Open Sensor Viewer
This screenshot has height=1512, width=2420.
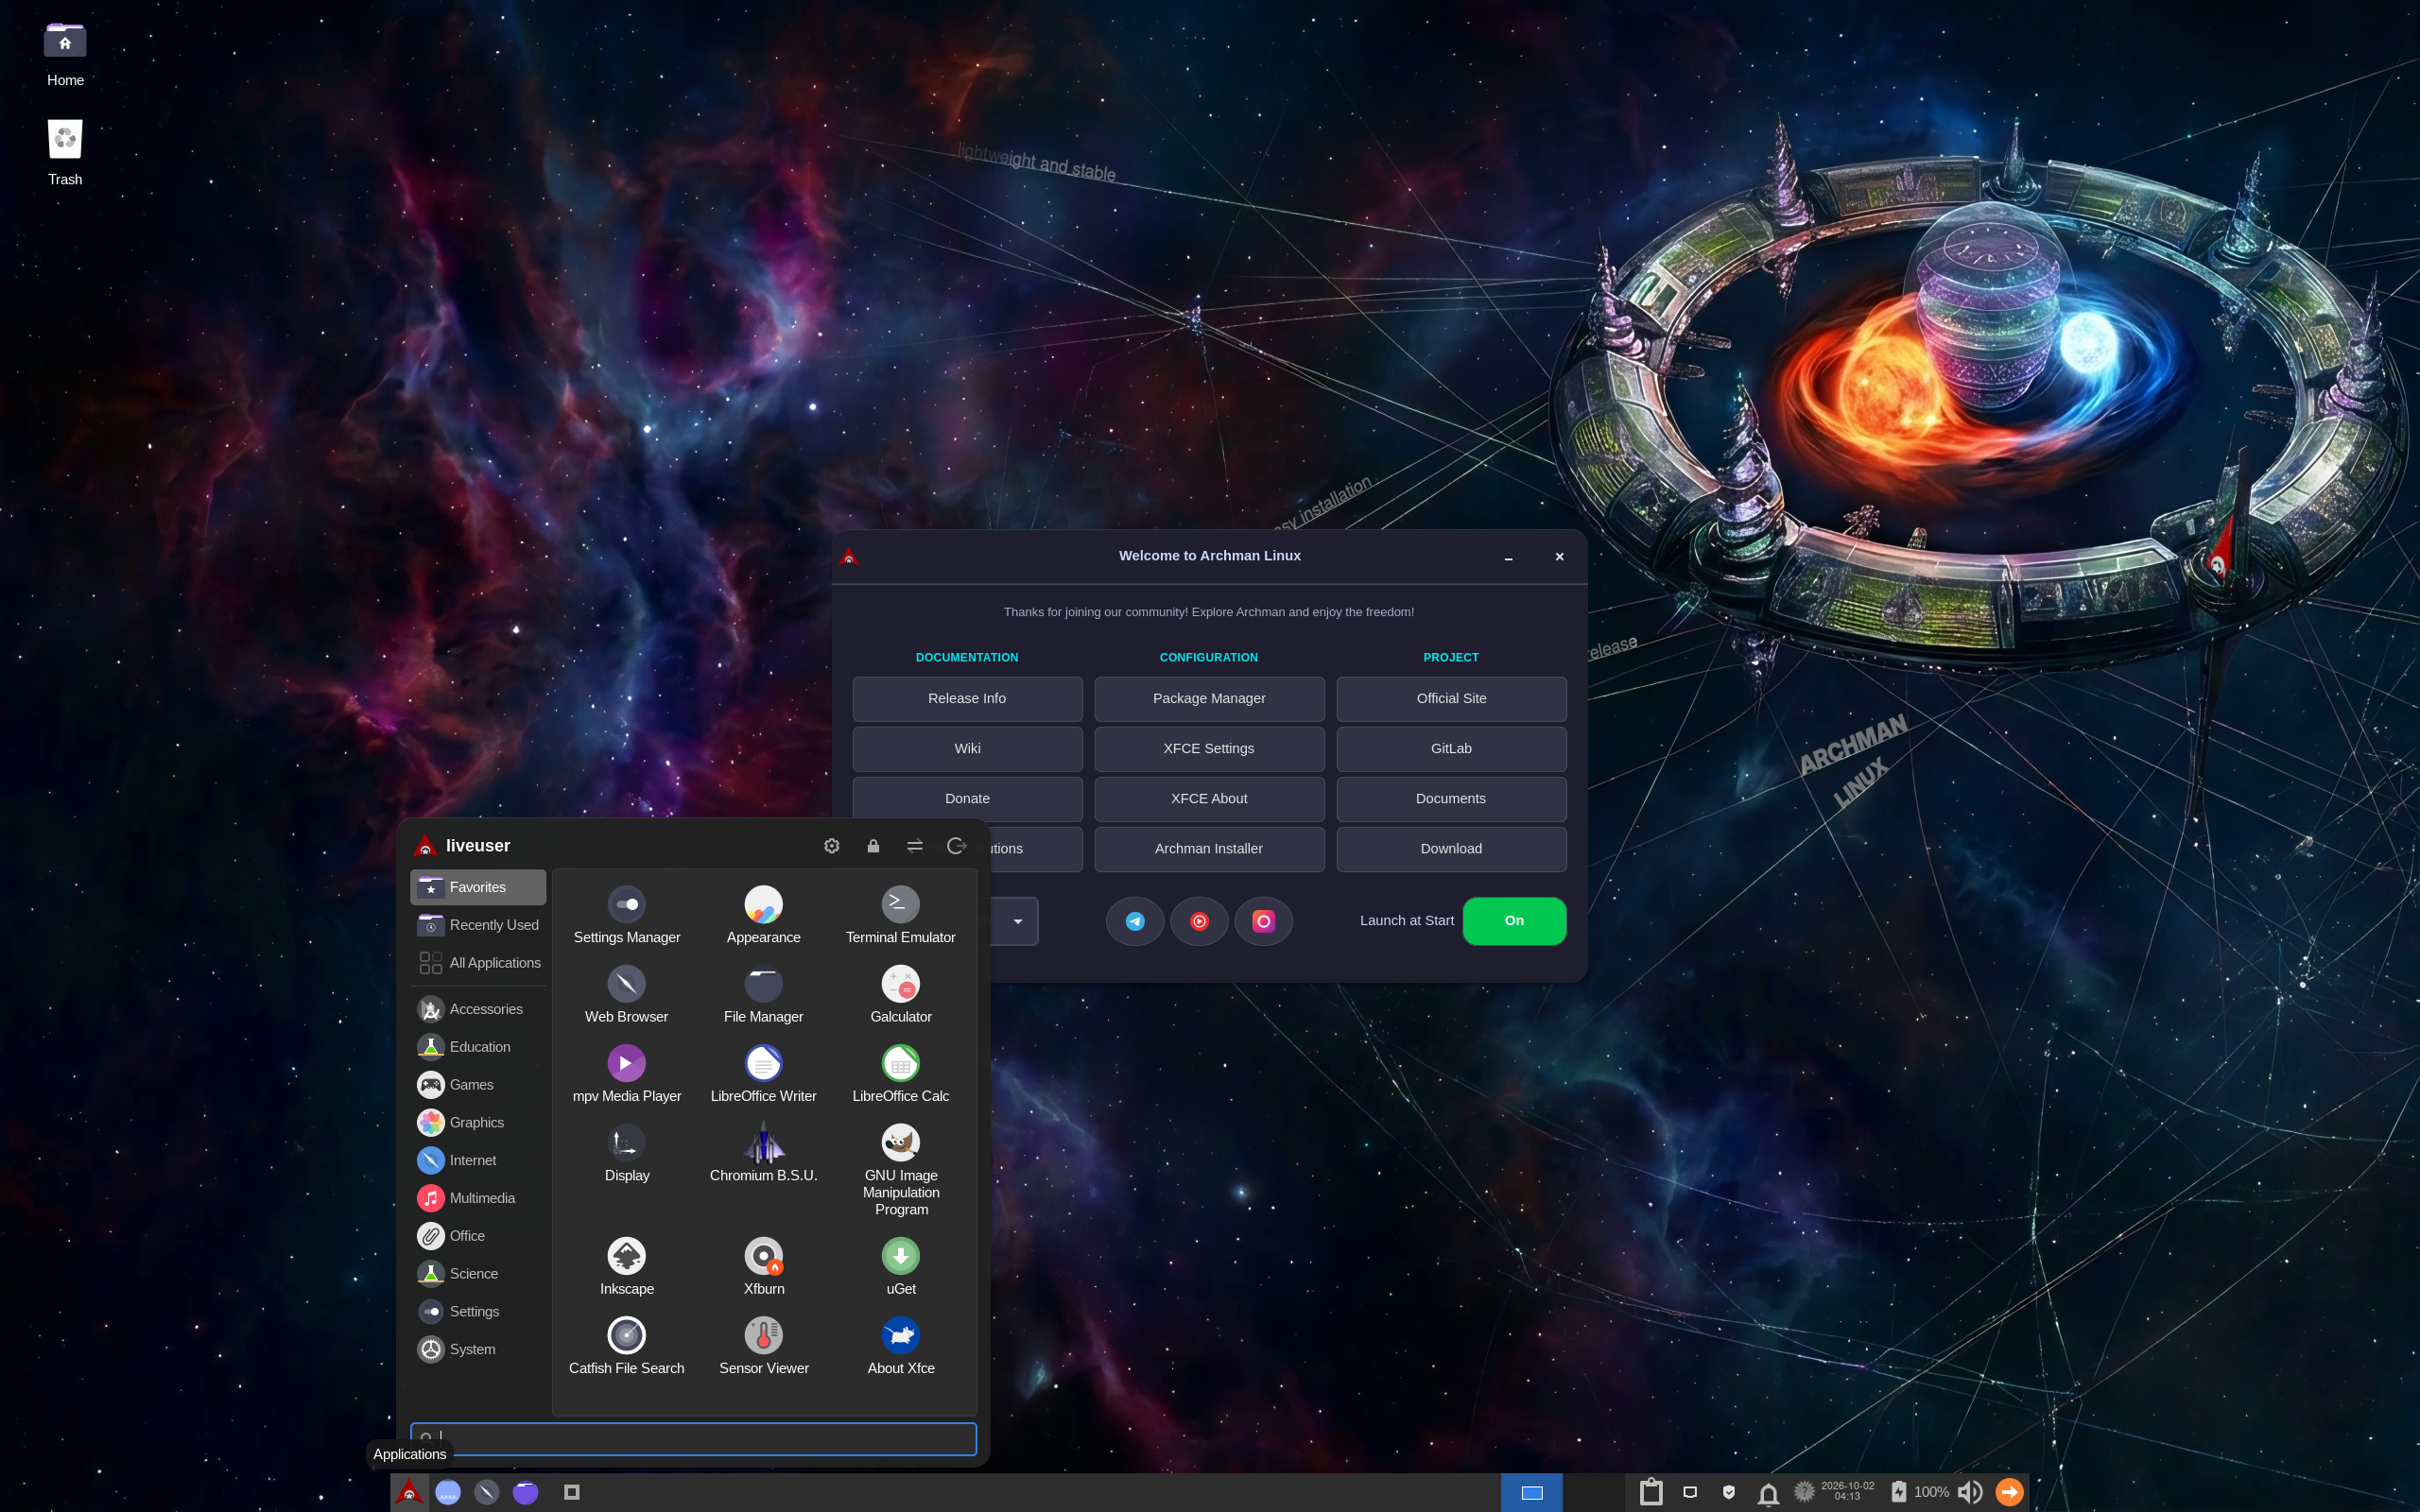pos(763,1346)
